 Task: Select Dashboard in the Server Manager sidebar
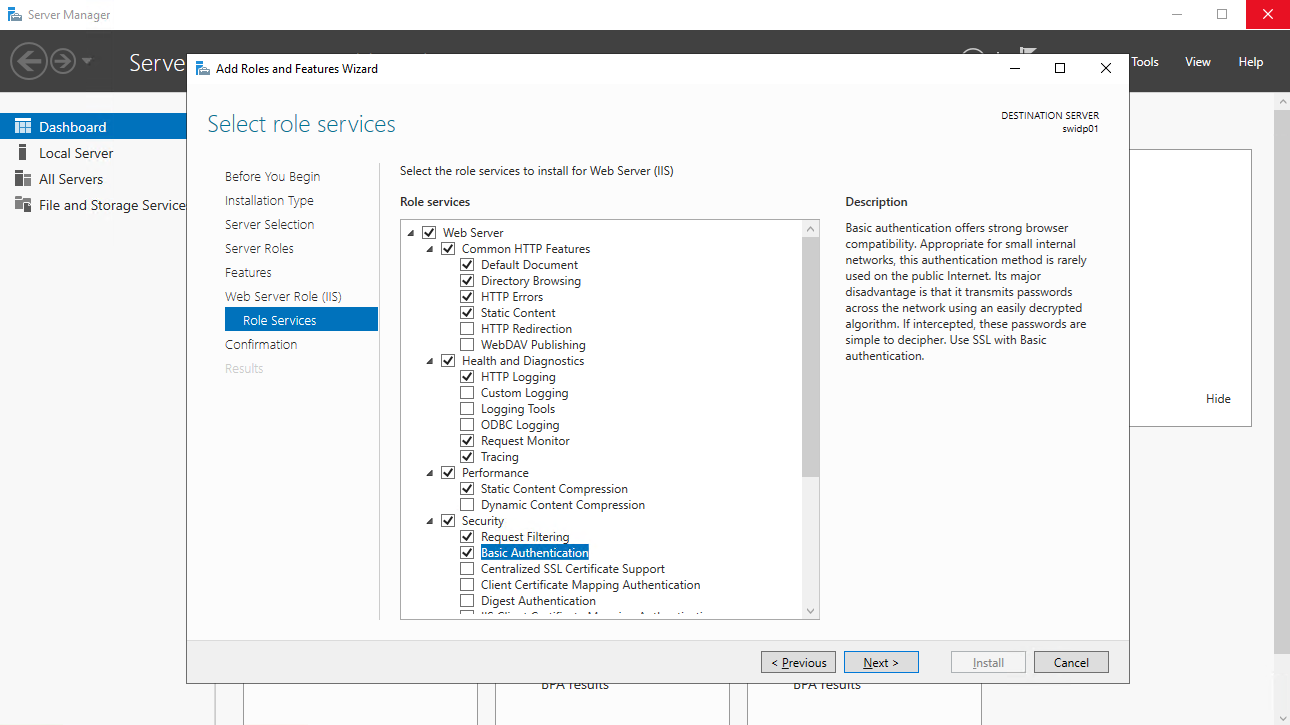[93, 127]
